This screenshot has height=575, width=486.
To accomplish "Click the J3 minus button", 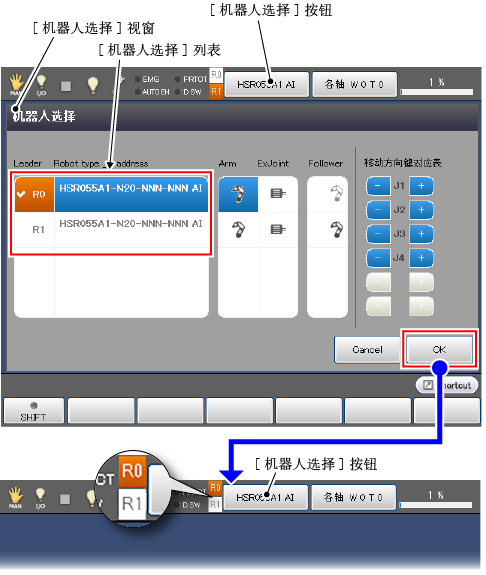I will [378, 234].
